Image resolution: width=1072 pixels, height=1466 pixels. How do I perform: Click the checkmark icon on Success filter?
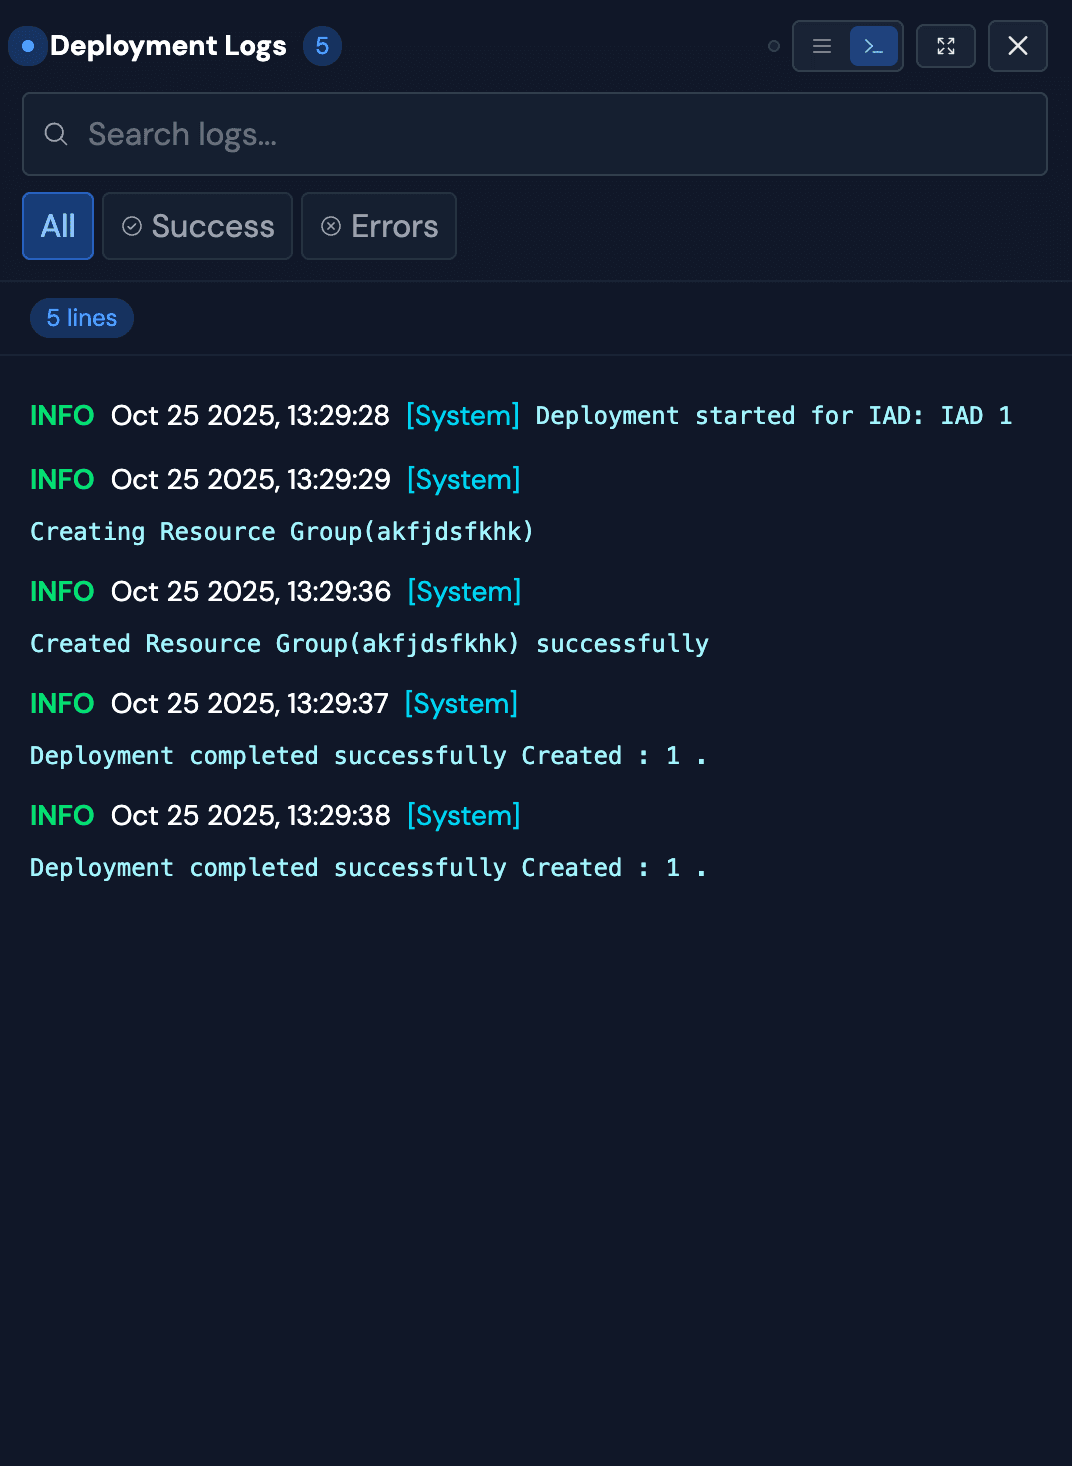point(132,226)
